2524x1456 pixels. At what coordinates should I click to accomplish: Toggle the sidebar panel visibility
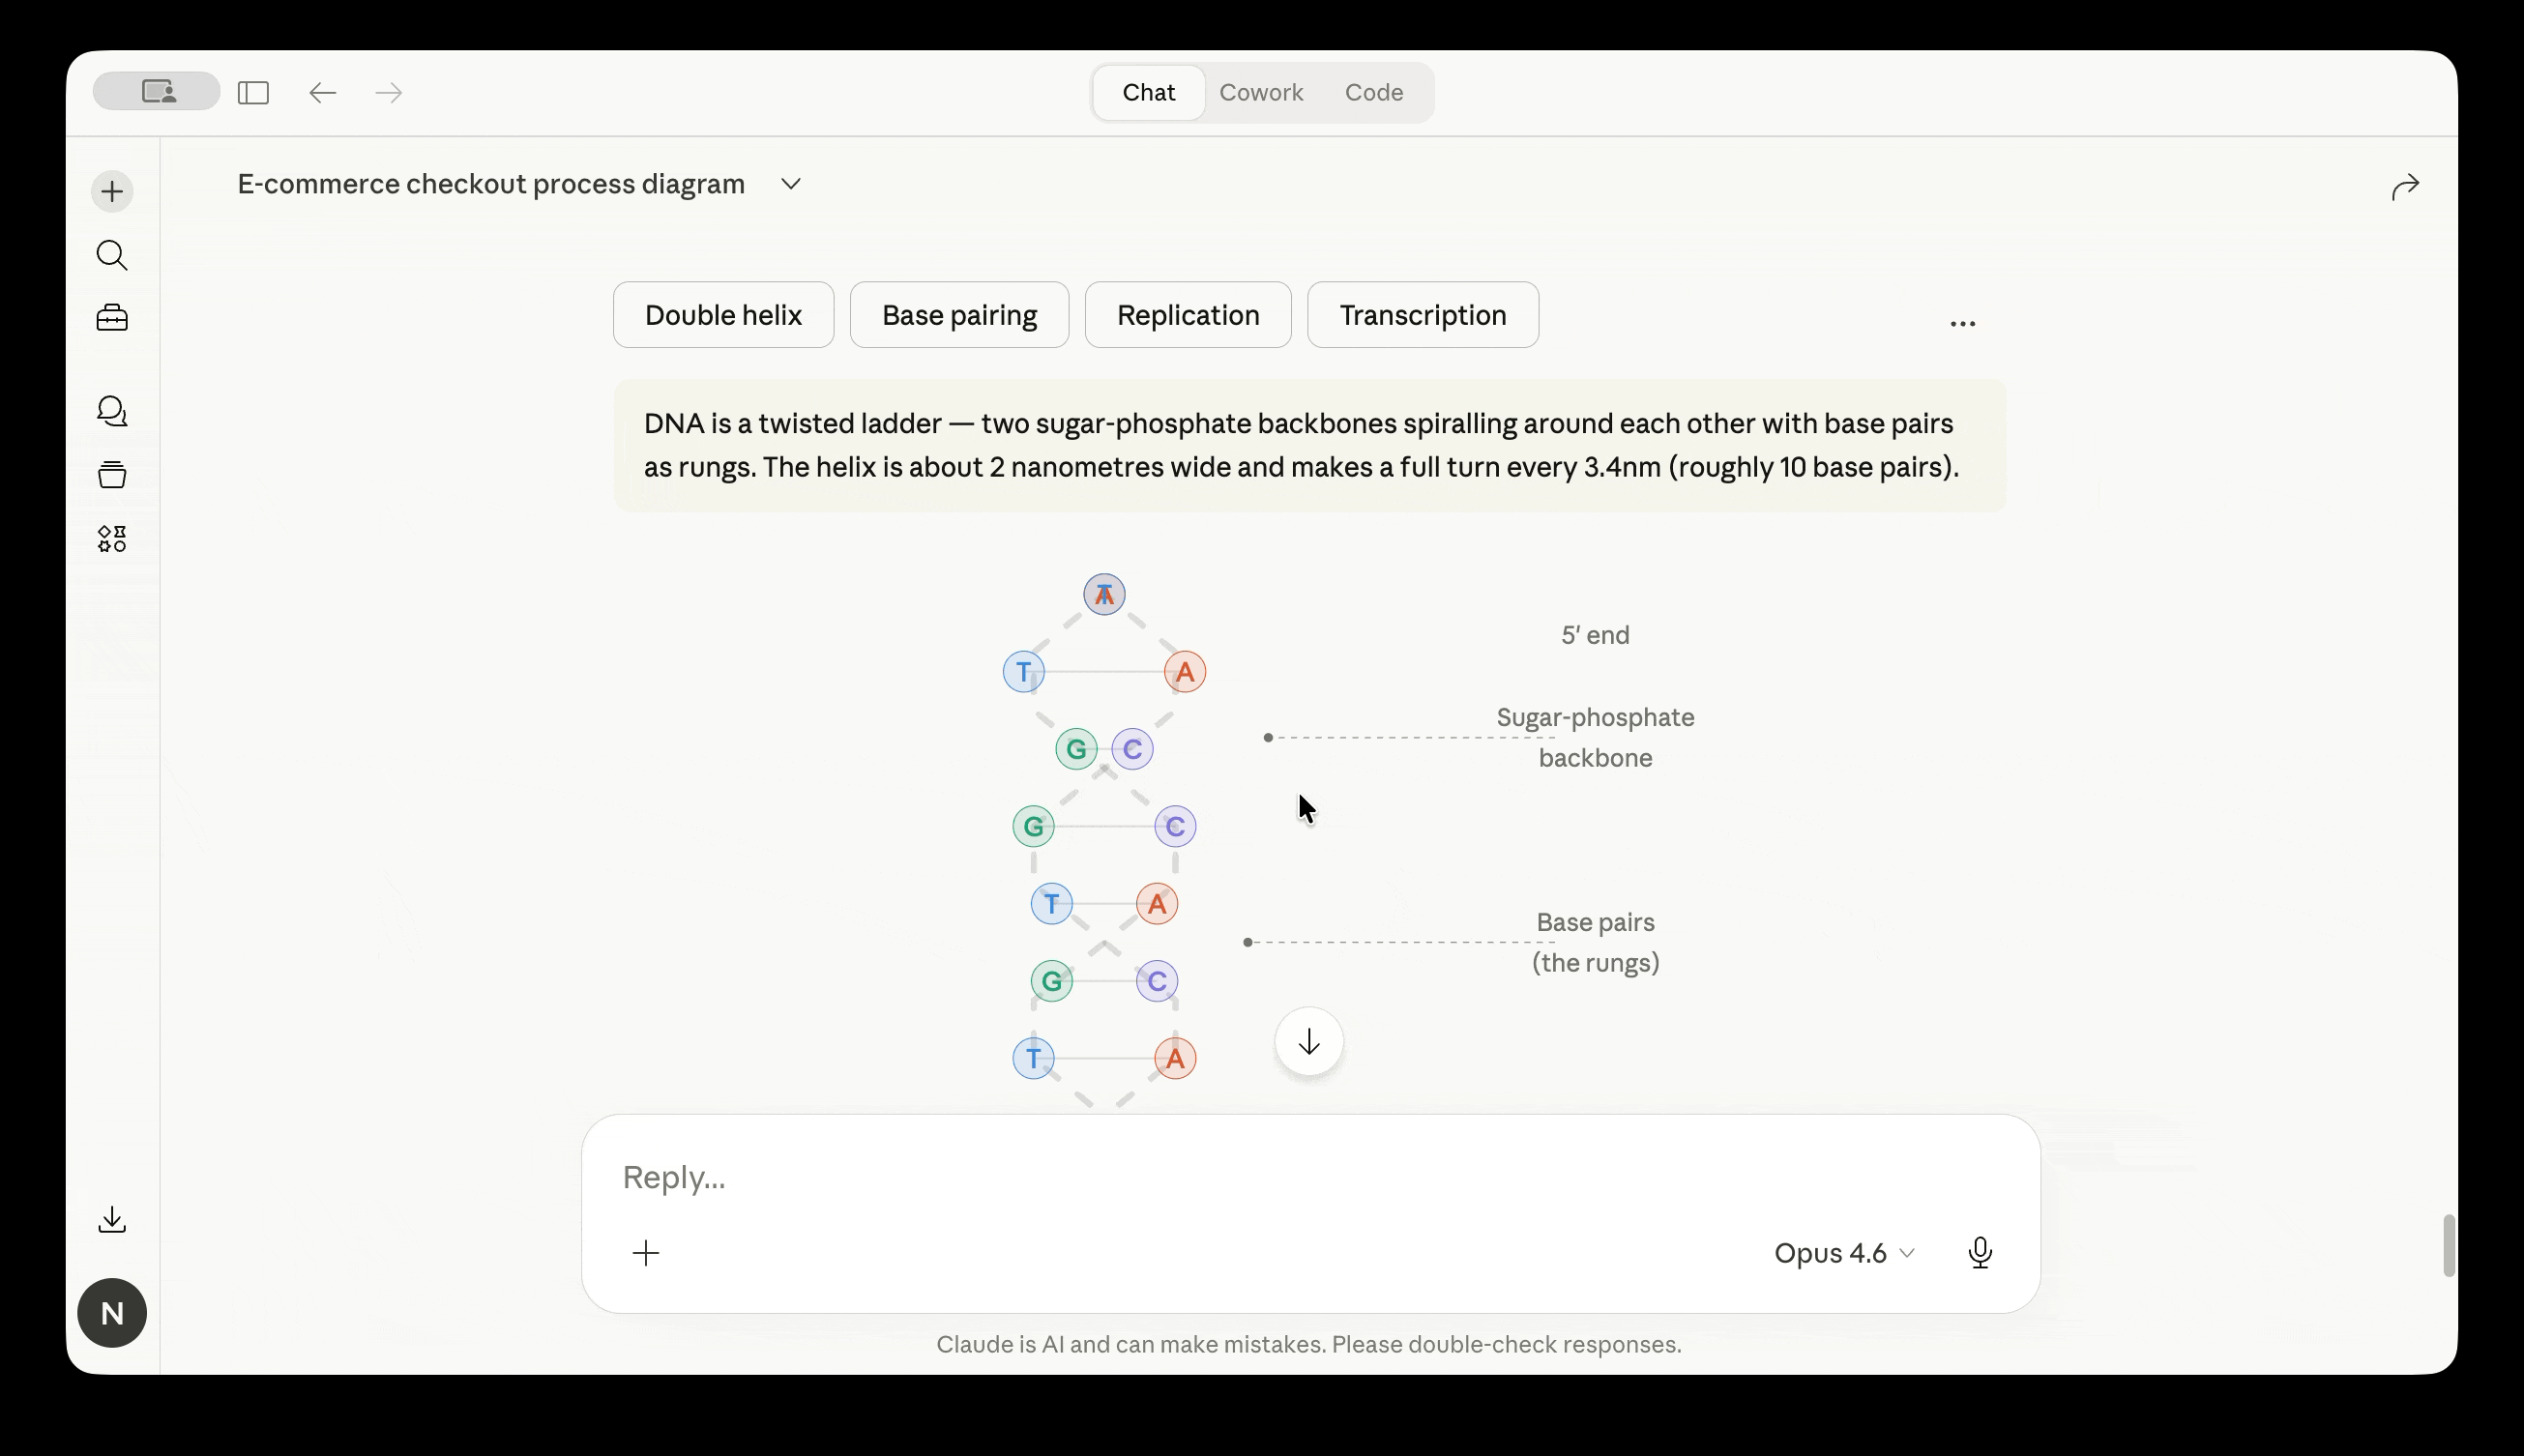[253, 93]
